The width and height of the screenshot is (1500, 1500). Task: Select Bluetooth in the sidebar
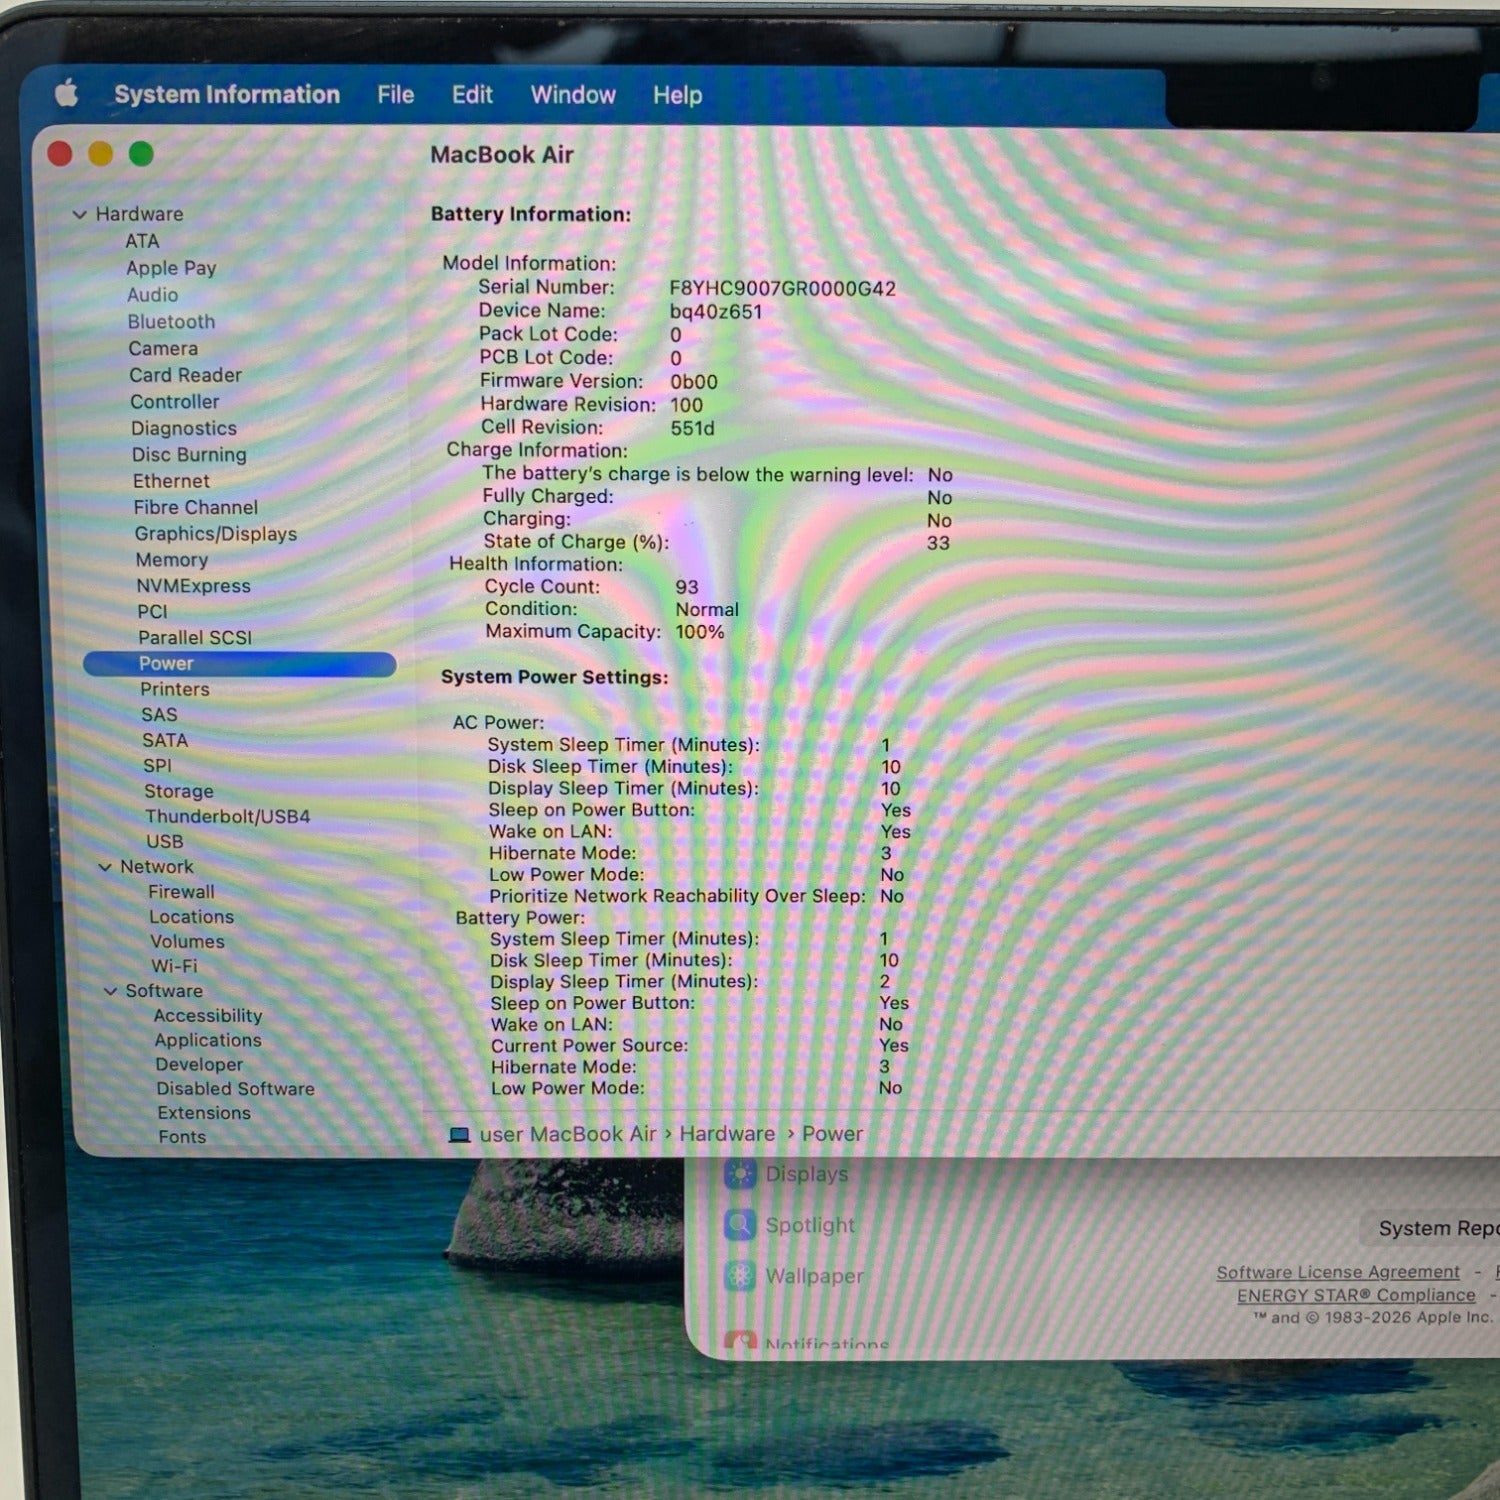tap(171, 322)
